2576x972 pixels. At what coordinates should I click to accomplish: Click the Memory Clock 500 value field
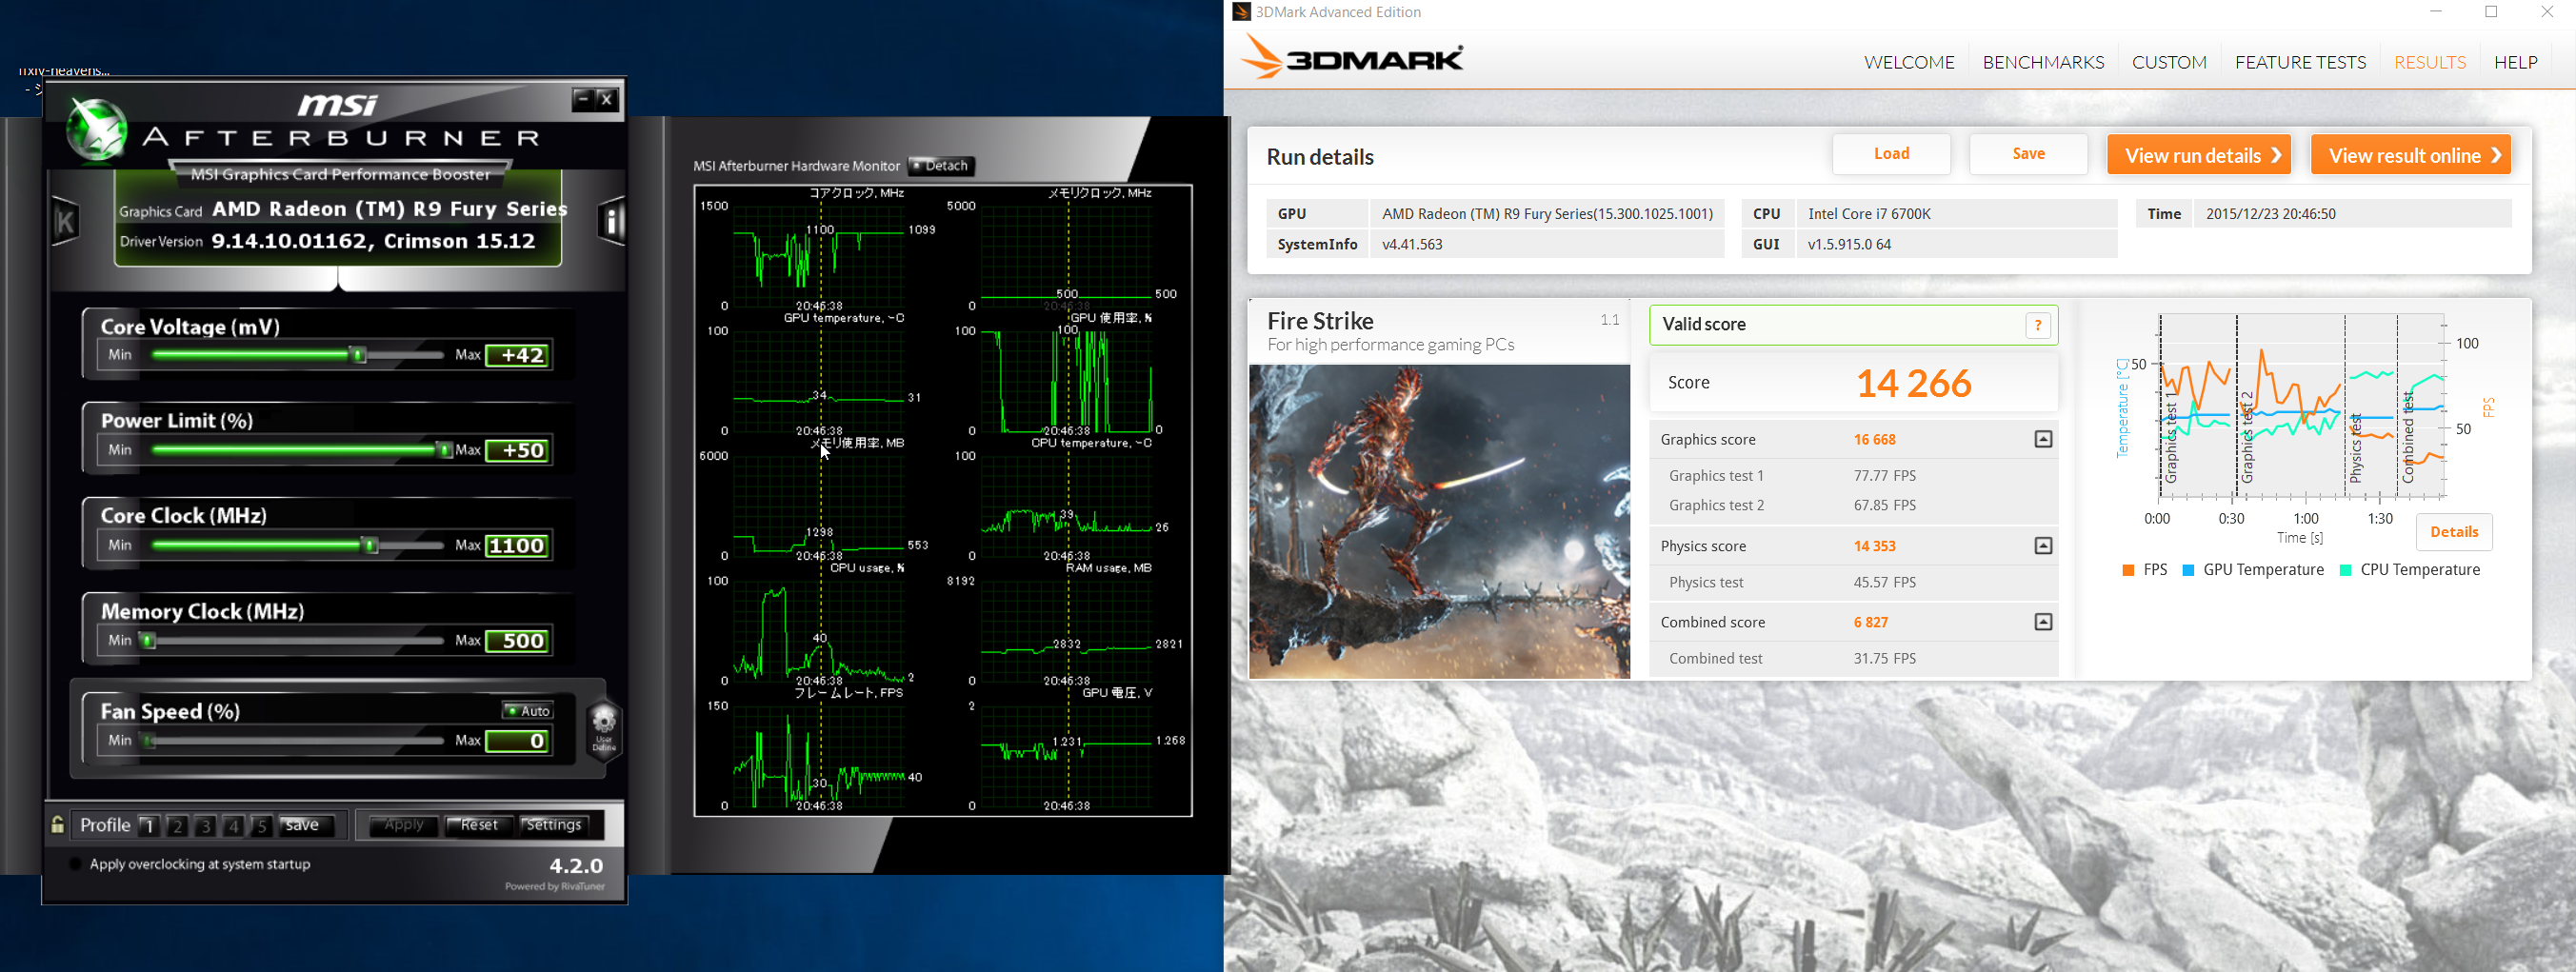[x=517, y=641]
